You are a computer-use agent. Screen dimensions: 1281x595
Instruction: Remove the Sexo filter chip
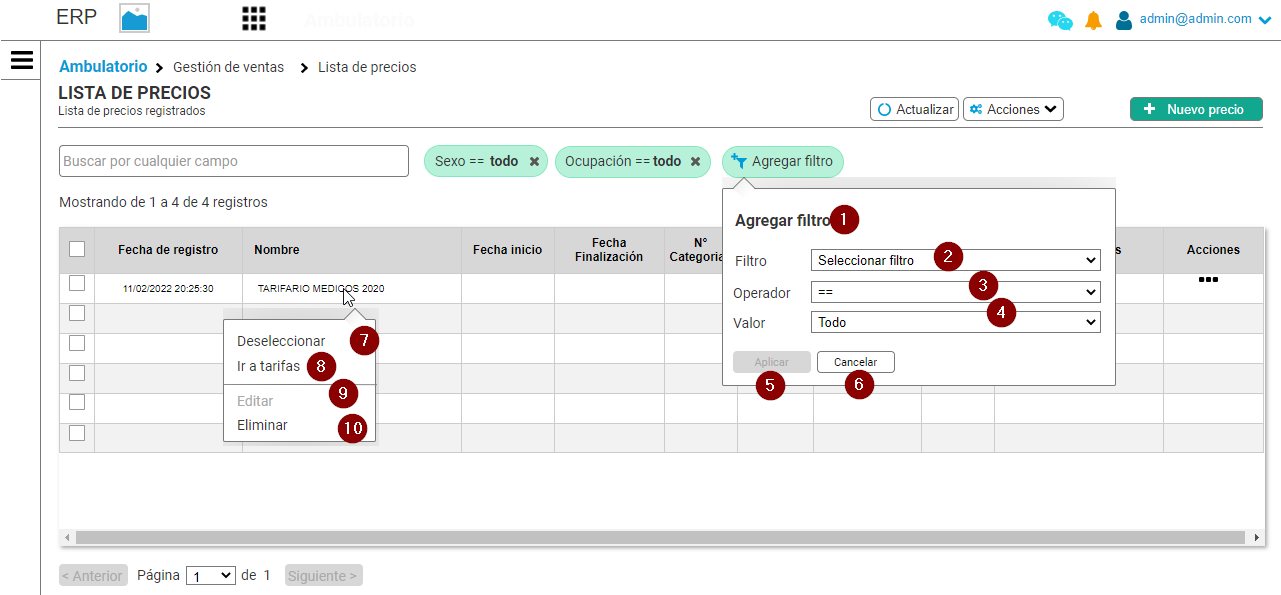pos(534,162)
